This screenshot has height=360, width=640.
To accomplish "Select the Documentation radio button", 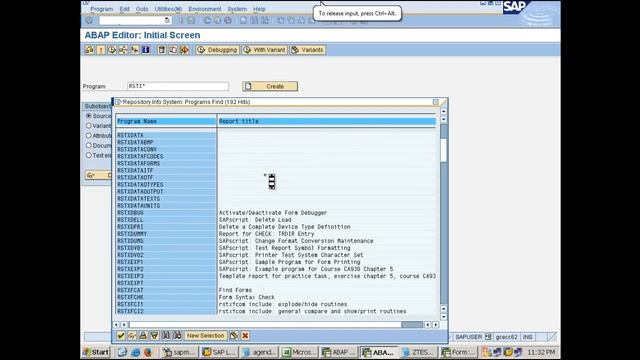I will (x=89, y=145).
